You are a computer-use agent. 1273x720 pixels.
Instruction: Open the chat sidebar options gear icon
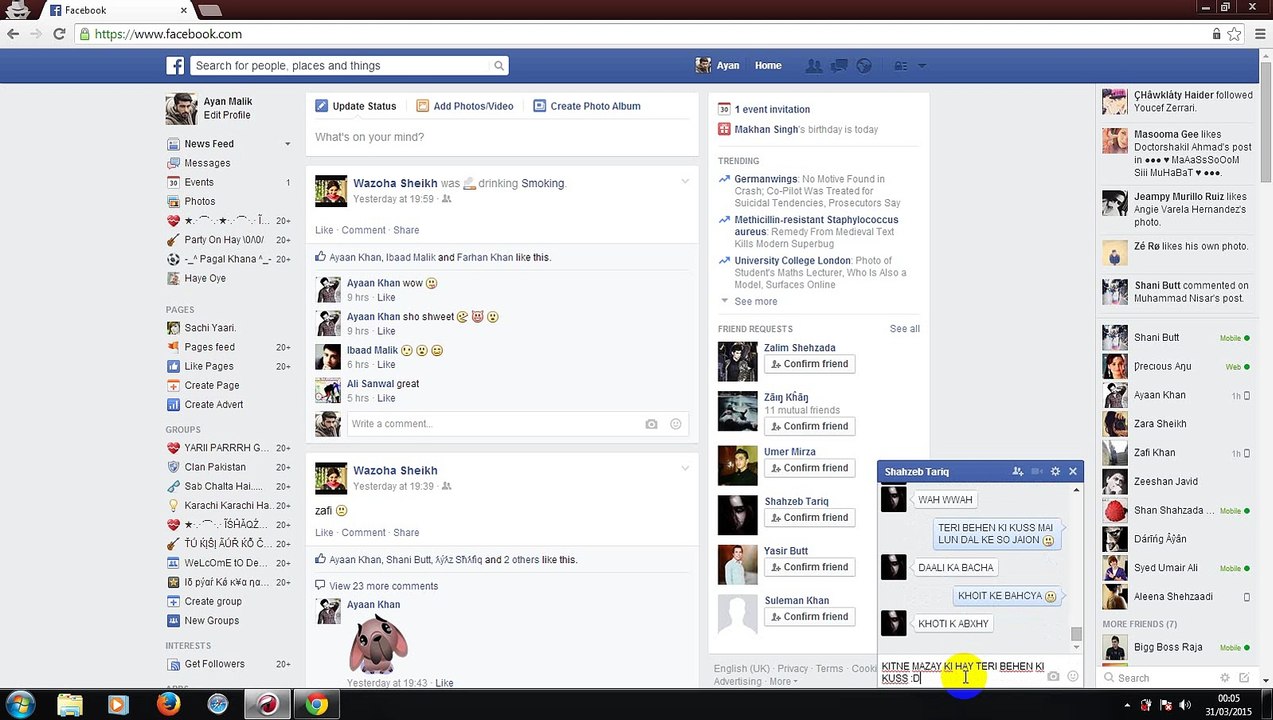click(x=1224, y=678)
